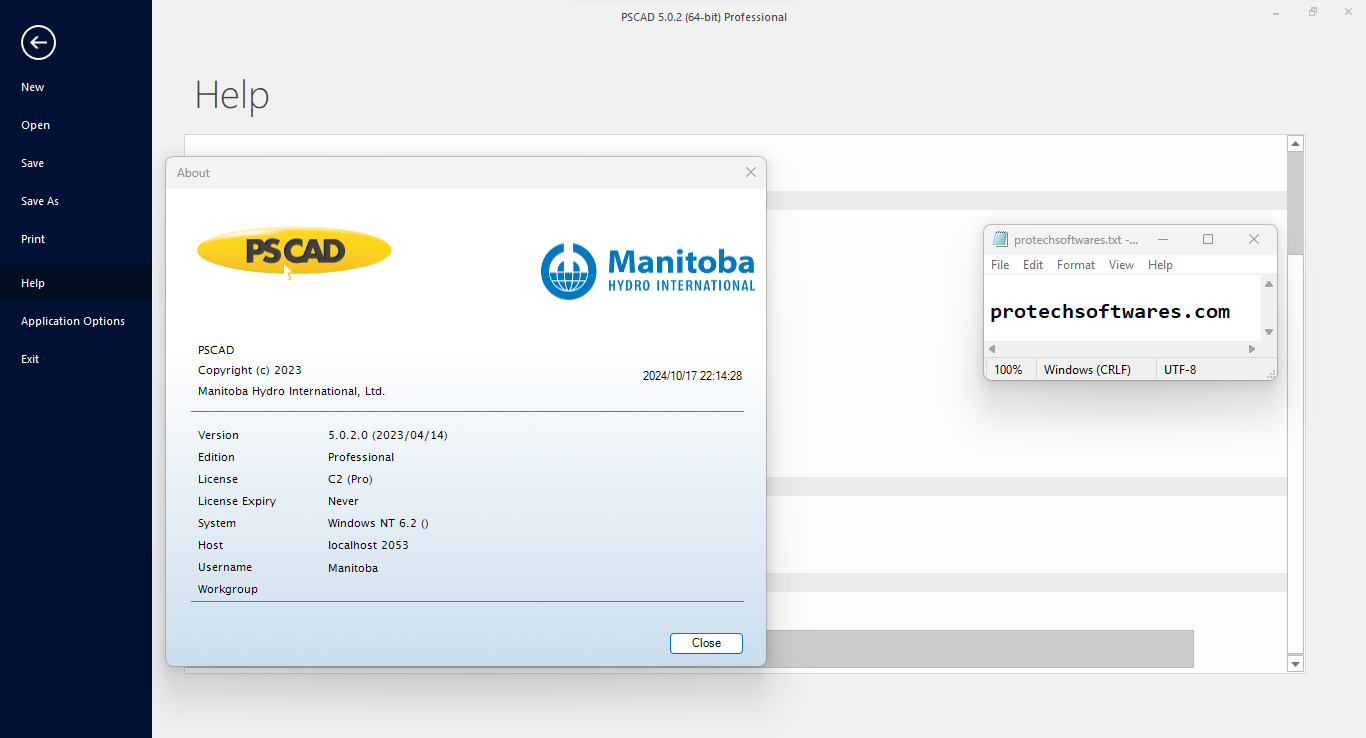Viewport: 1366px width, 738px height.
Task: Close the About dialog with Close button
Action: 706,643
